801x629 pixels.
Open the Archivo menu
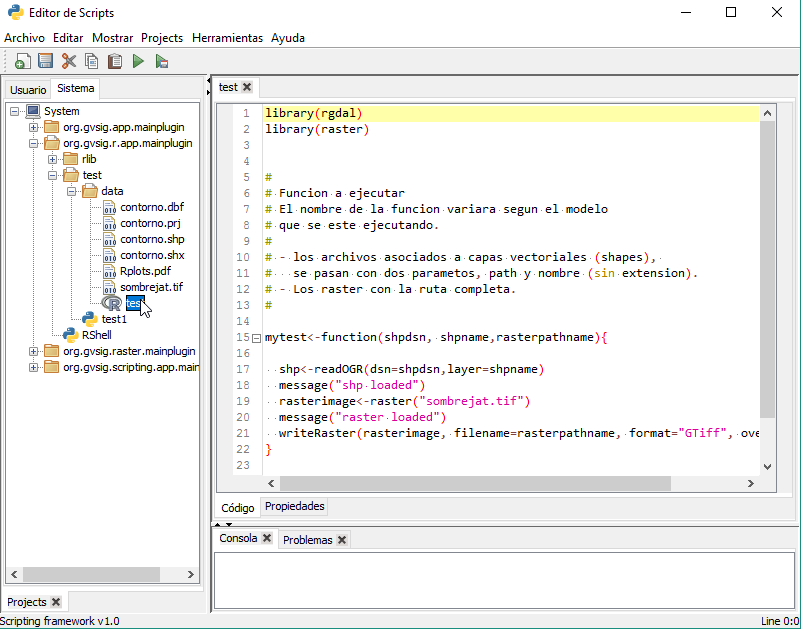click(x=24, y=38)
